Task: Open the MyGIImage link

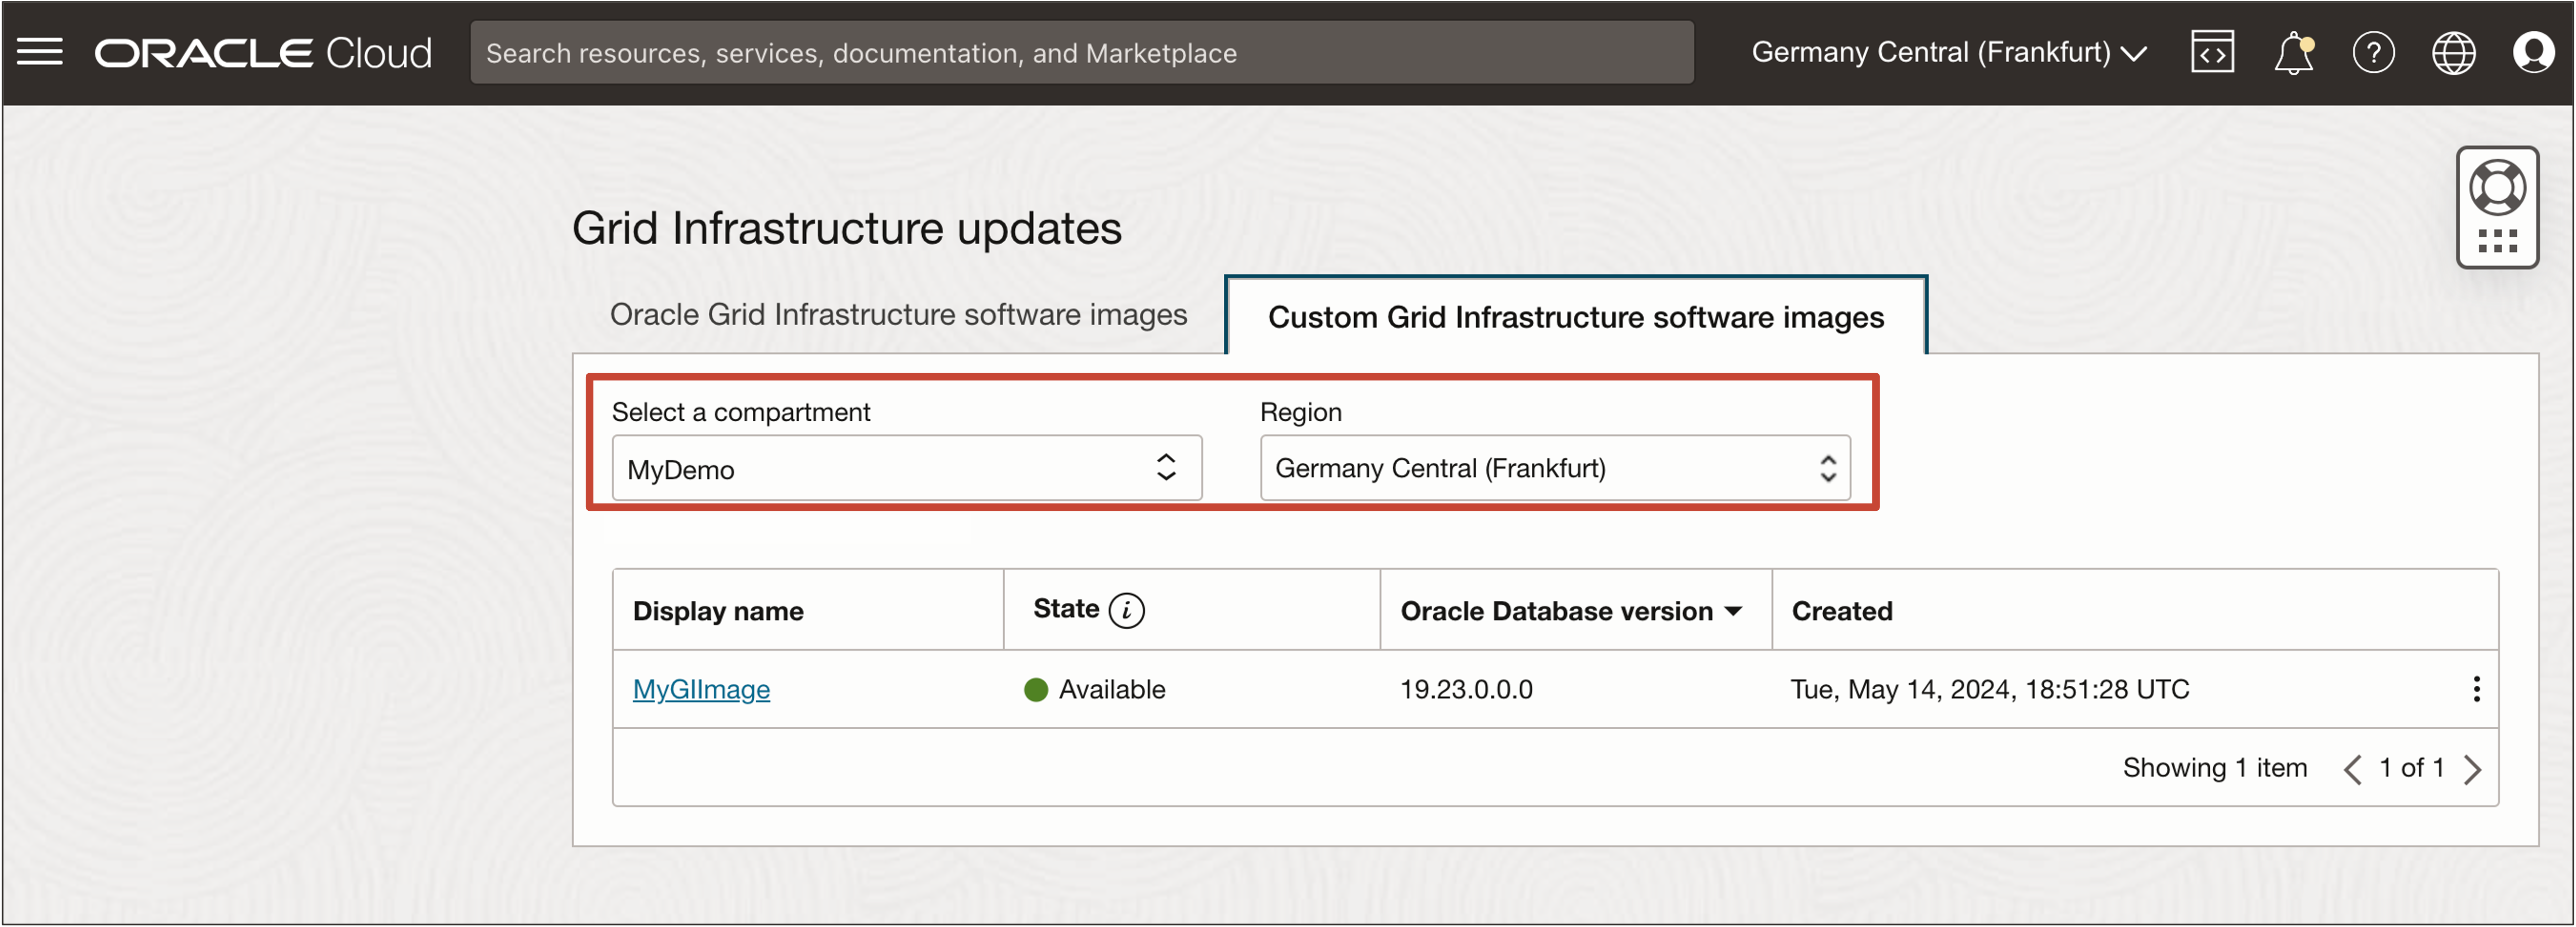Action: (x=701, y=689)
